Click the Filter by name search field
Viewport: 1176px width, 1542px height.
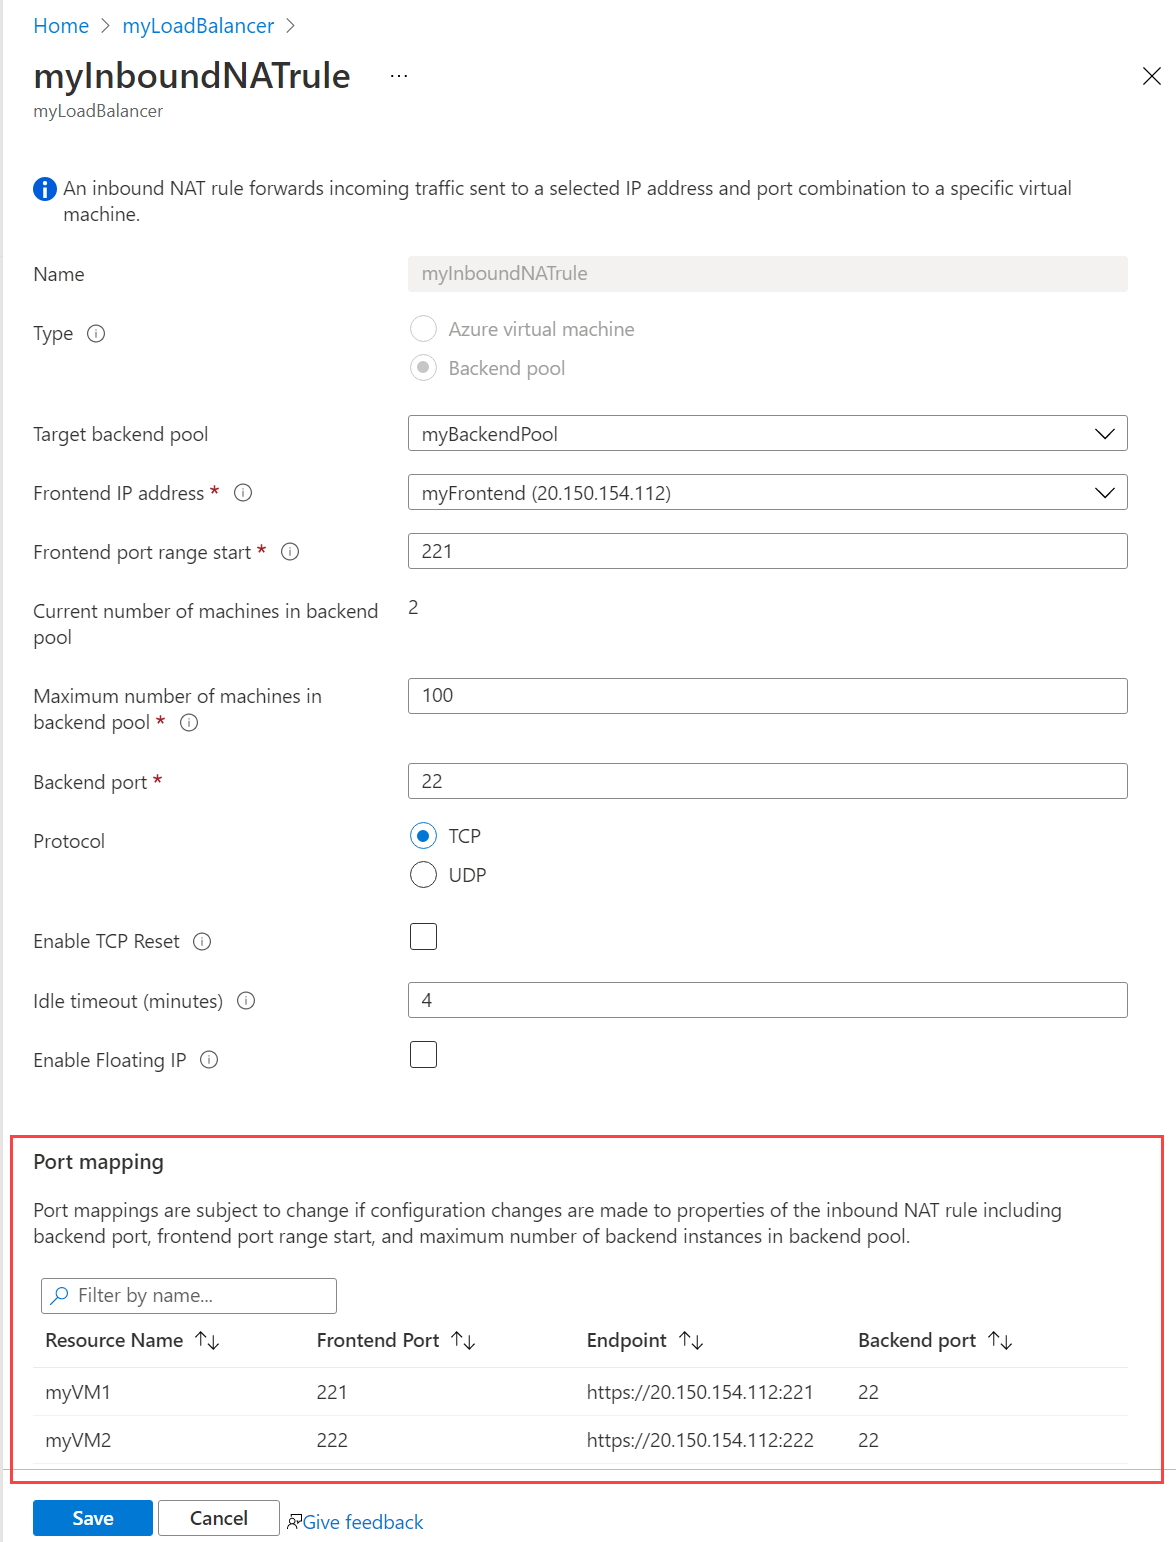(190, 1296)
